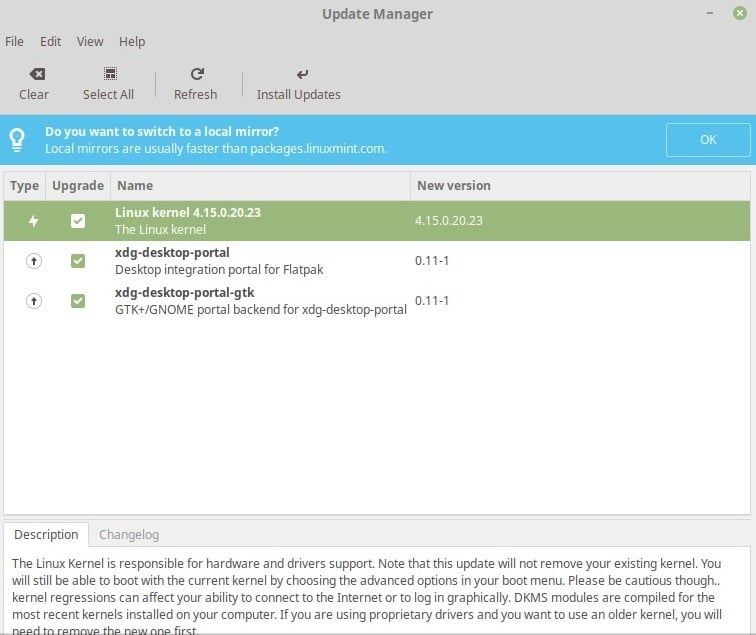Select the xdg-desktop-portal package name

[x=172, y=253]
